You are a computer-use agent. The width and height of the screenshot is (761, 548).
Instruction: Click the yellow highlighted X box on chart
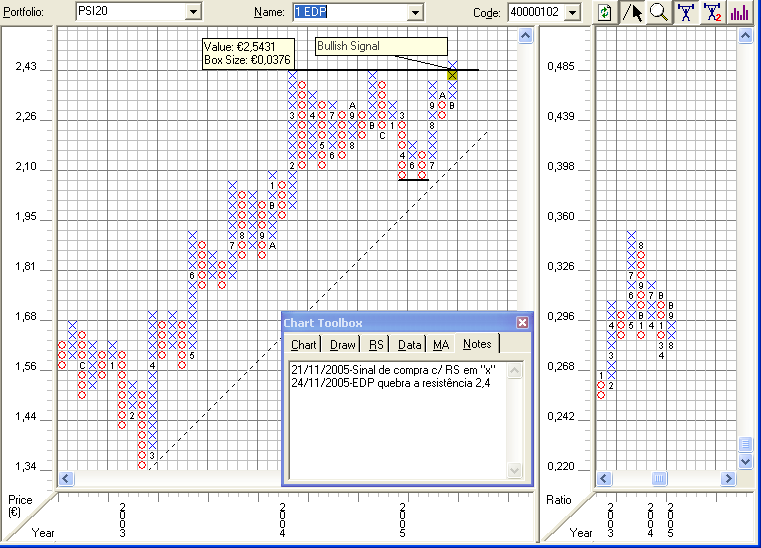click(x=452, y=75)
